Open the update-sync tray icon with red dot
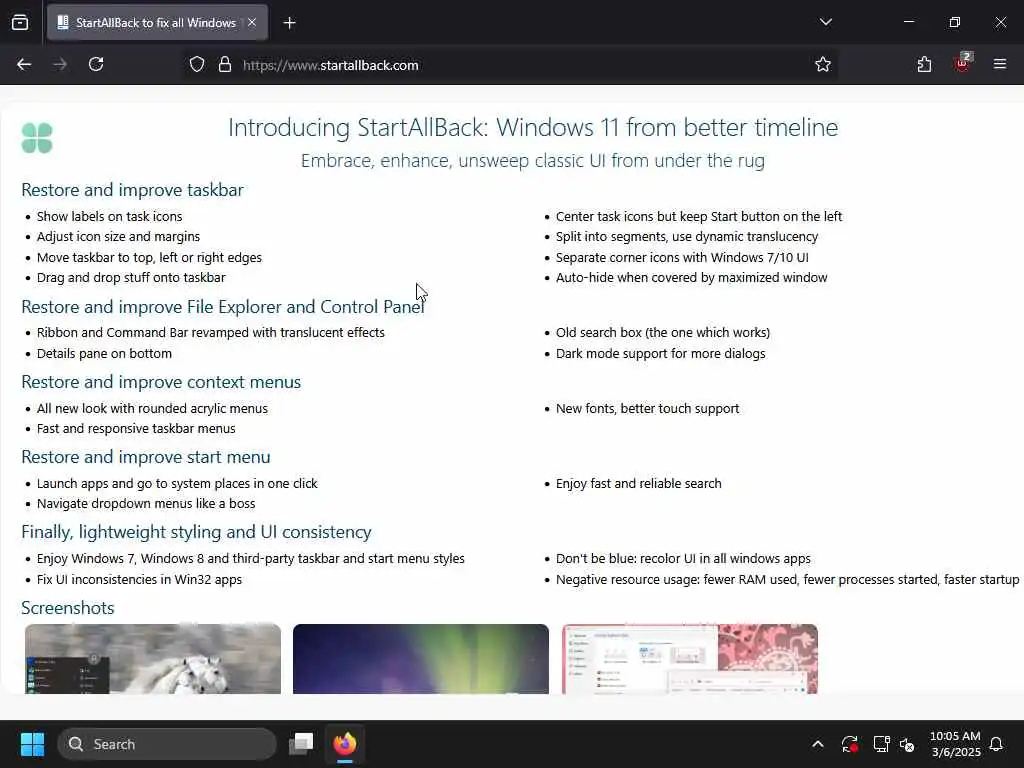The height and width of the screenshot is (768, 1024). pos(850,744)
